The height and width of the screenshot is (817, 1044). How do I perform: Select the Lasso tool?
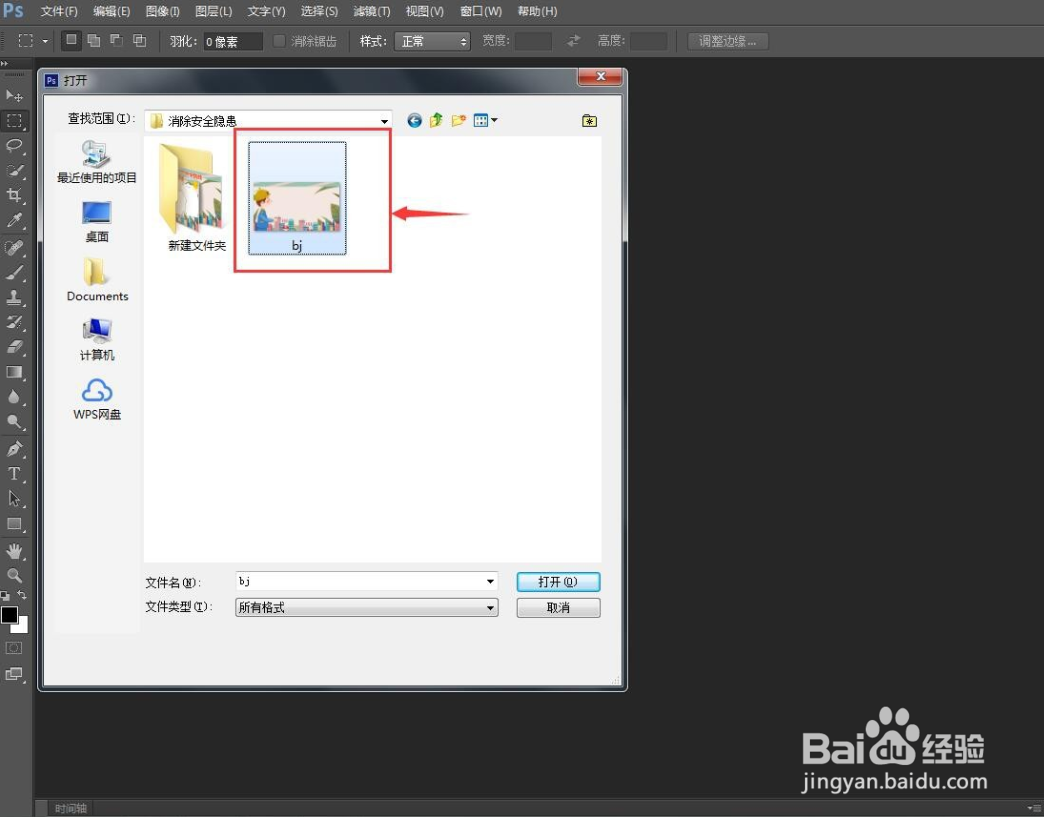click(14, 145)
